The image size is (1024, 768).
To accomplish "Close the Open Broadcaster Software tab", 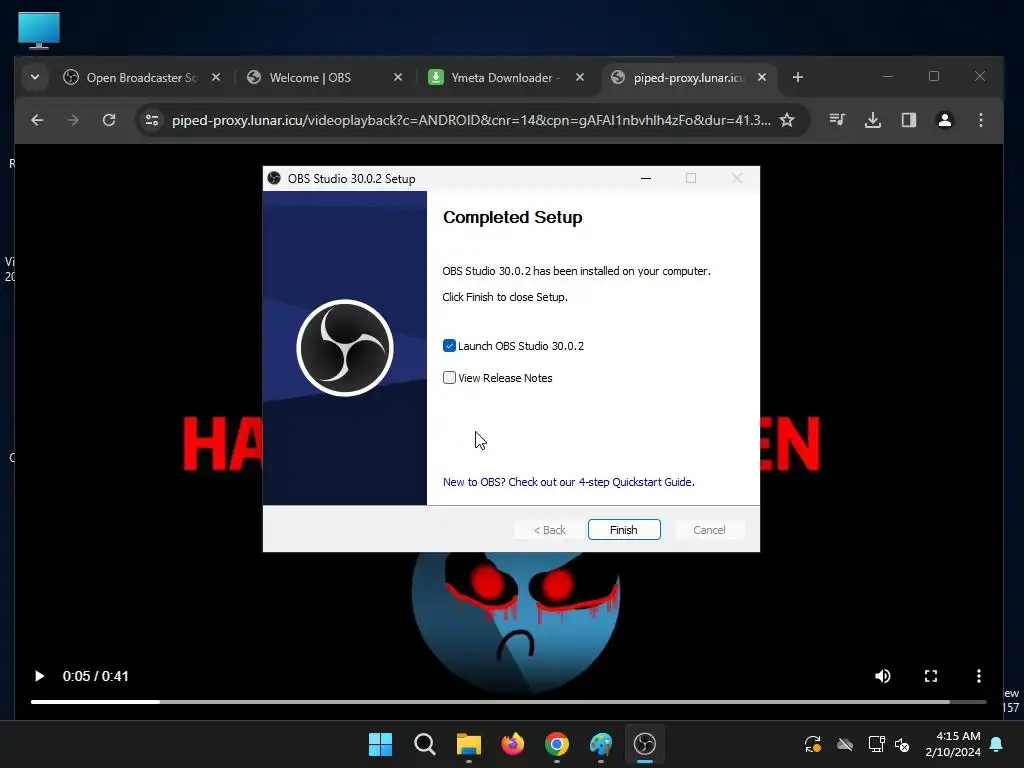I will pyautogui.click(x=216, y=77).
